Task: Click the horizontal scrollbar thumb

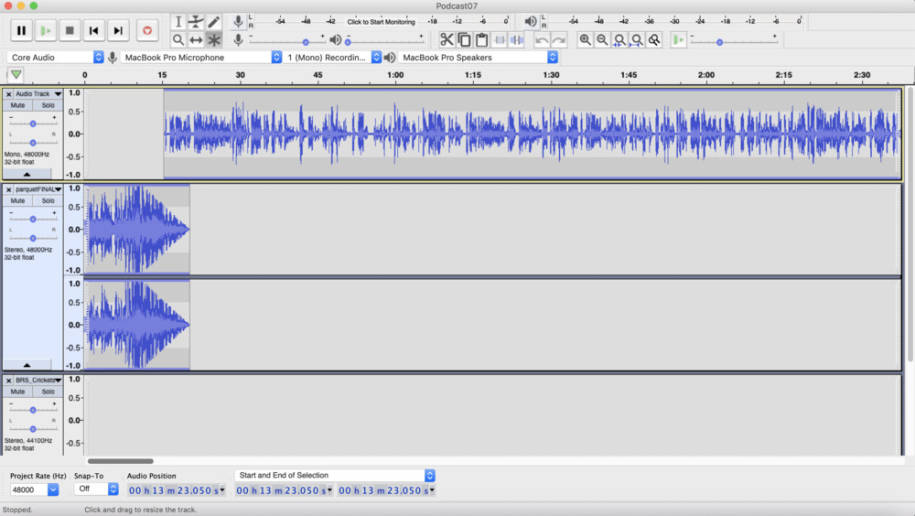Action: click(120, 461)
